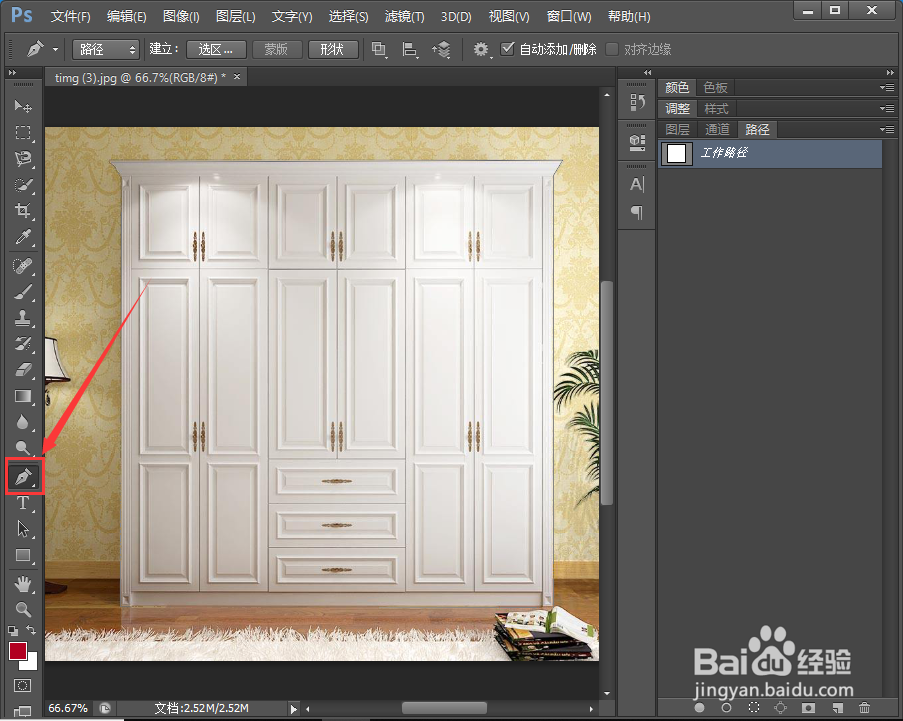Select the Brush tool
903x721 pixels.
tap(23, 292)
